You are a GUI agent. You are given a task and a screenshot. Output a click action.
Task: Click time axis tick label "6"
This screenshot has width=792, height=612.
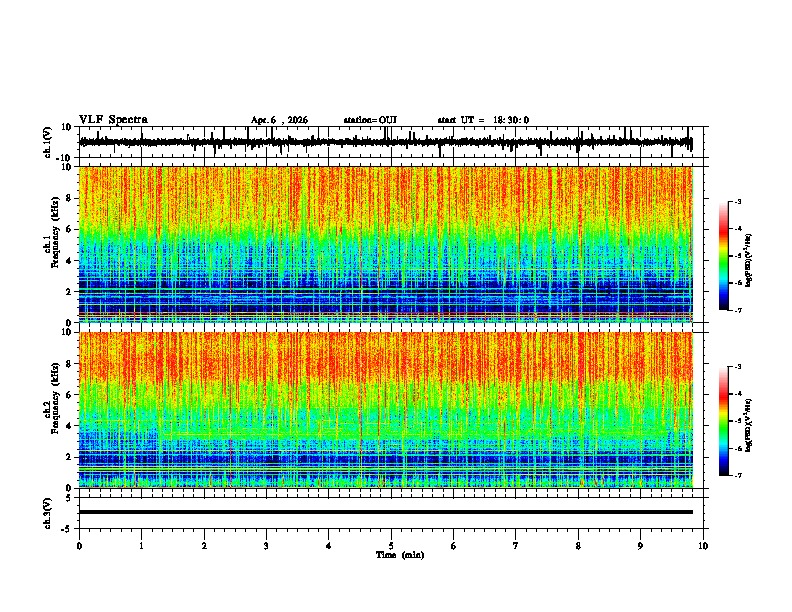454,546
